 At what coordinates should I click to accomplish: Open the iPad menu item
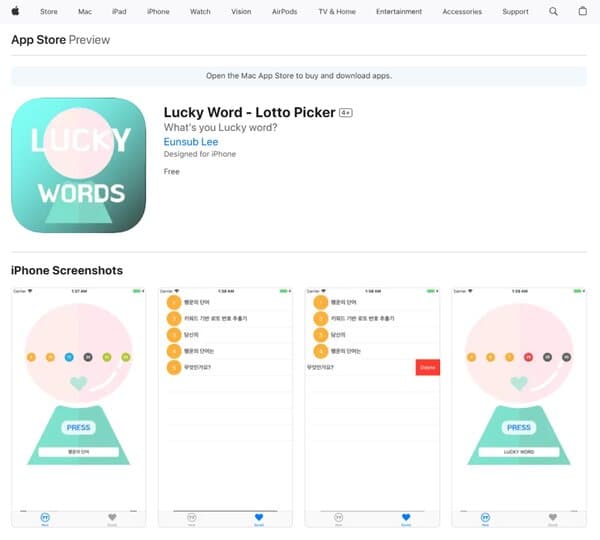119,11
